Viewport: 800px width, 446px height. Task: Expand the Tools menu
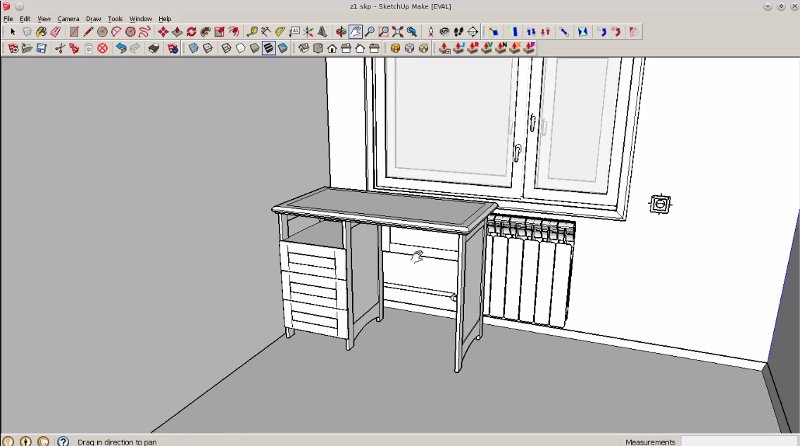(x=116, y=18)
